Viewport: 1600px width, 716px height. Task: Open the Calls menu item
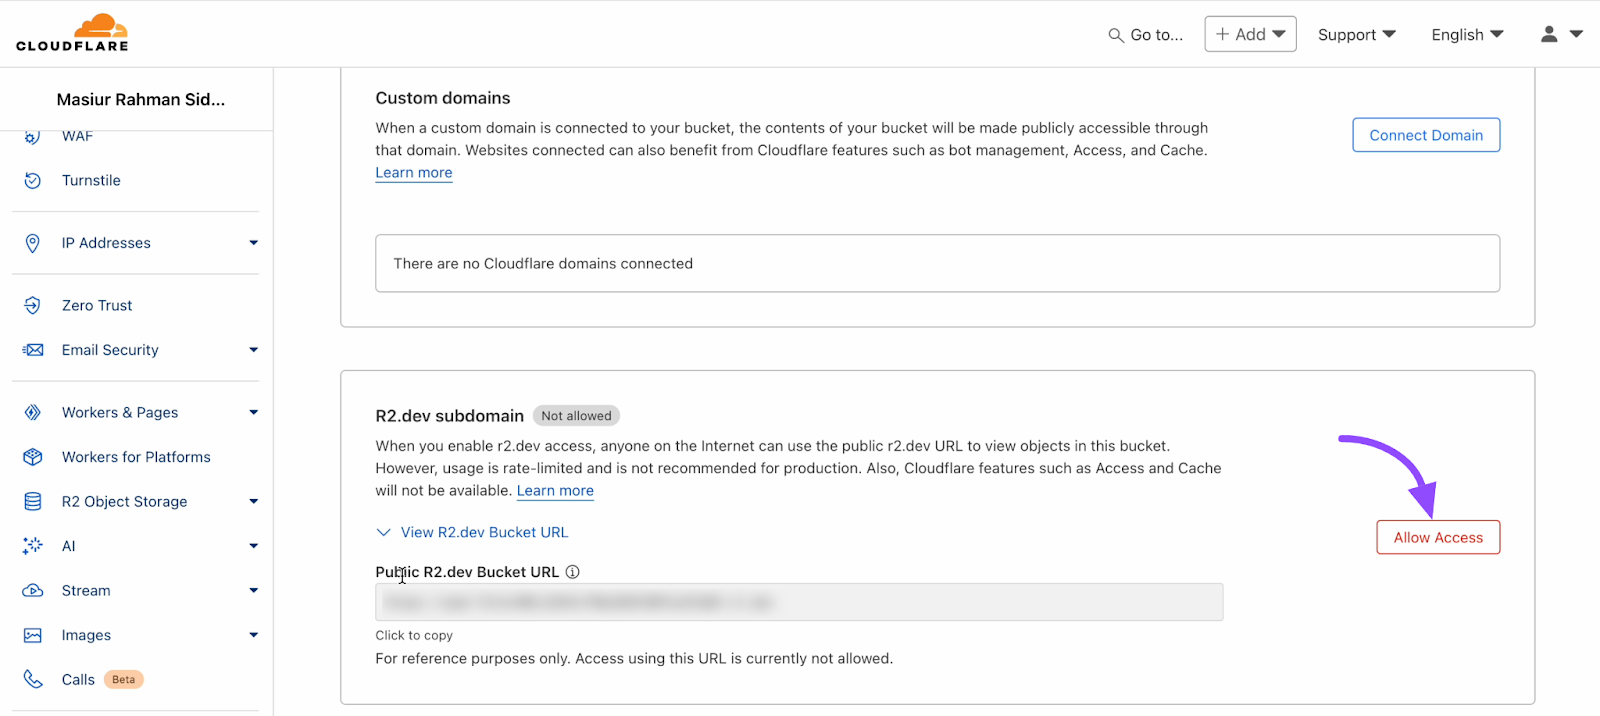pyautogui.click(x=78, y=679)
